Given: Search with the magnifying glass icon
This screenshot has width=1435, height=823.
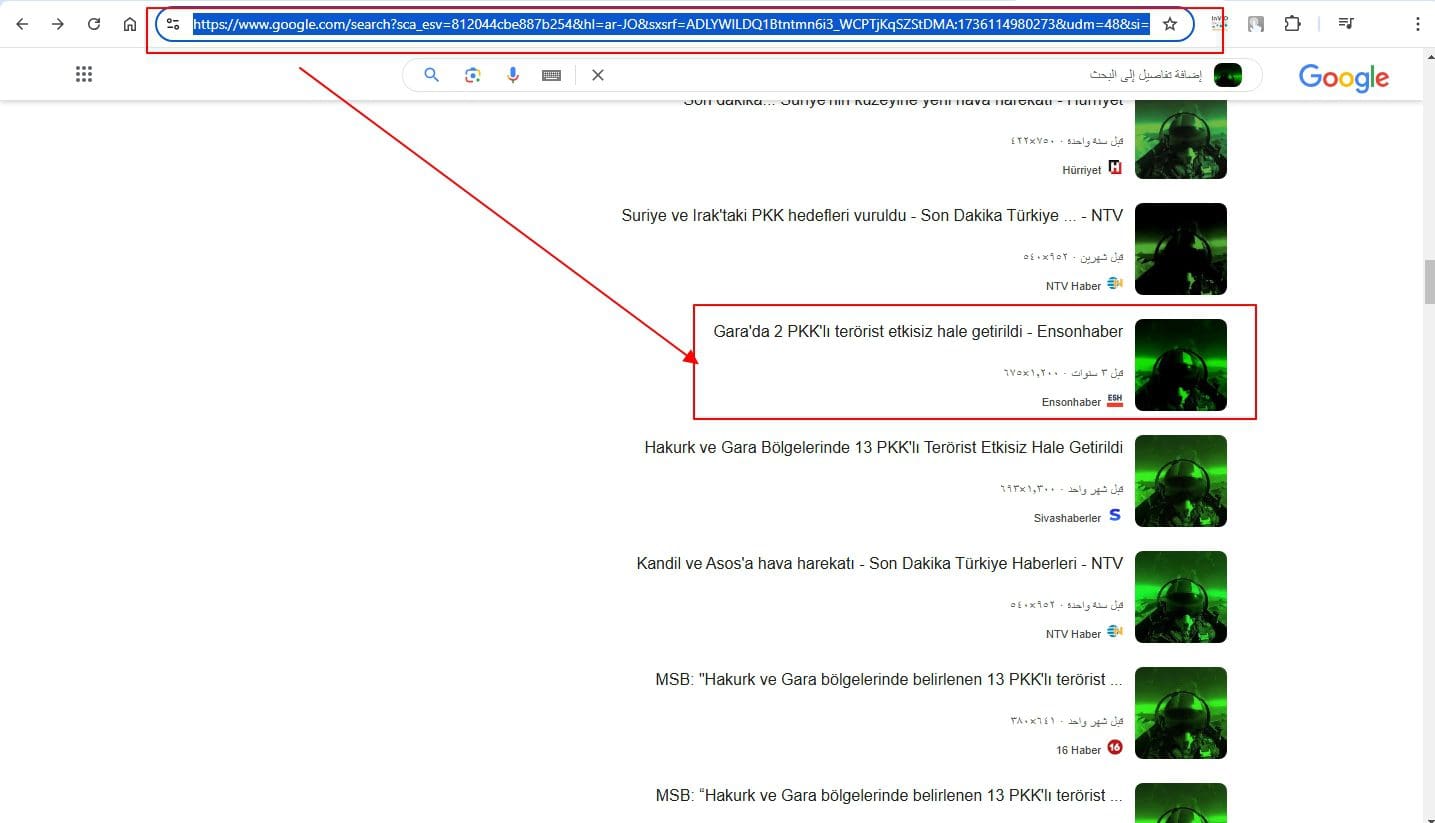Looking at the screenshot, I should (432, 75).
